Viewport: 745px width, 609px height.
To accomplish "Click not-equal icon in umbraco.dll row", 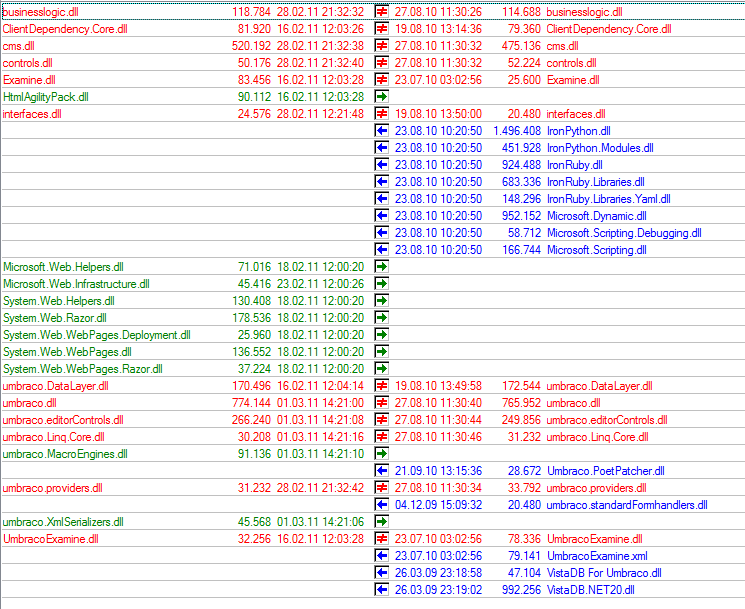I will pyautogui.click(x=382, y=403).
